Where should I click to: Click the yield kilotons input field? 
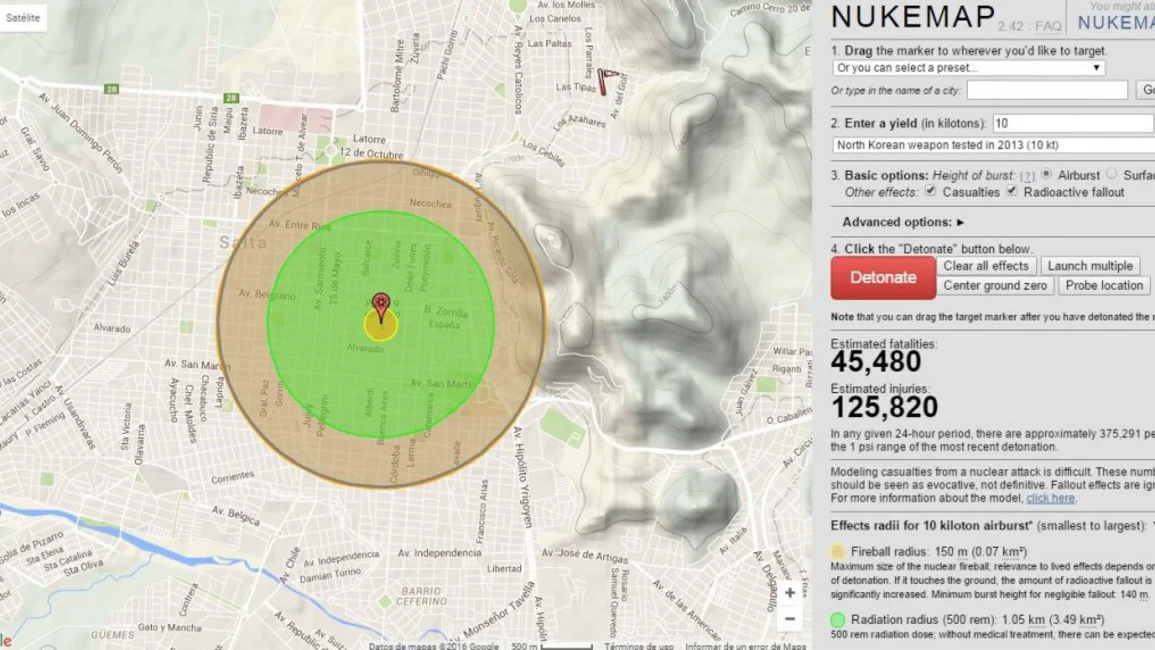coord(1073,123)
